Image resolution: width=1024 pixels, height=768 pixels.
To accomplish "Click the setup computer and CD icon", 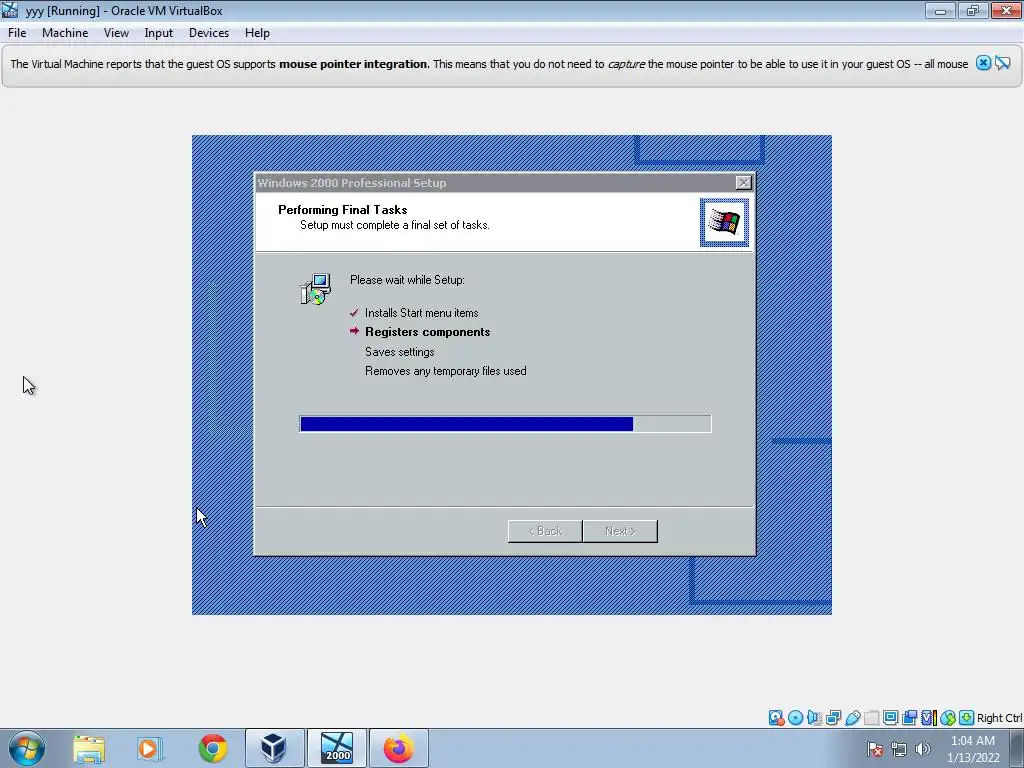I will pos(316,289).
